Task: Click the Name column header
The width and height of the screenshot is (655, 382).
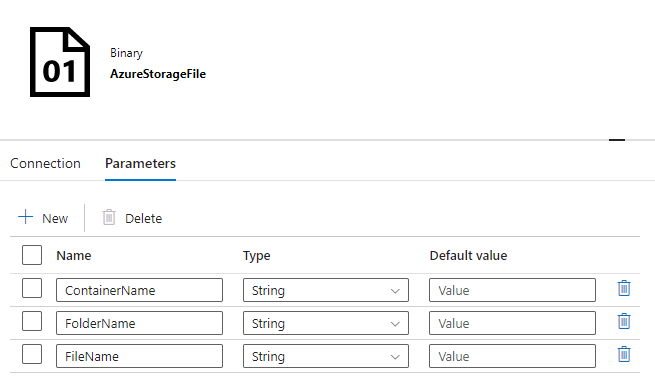Action: 74,255
